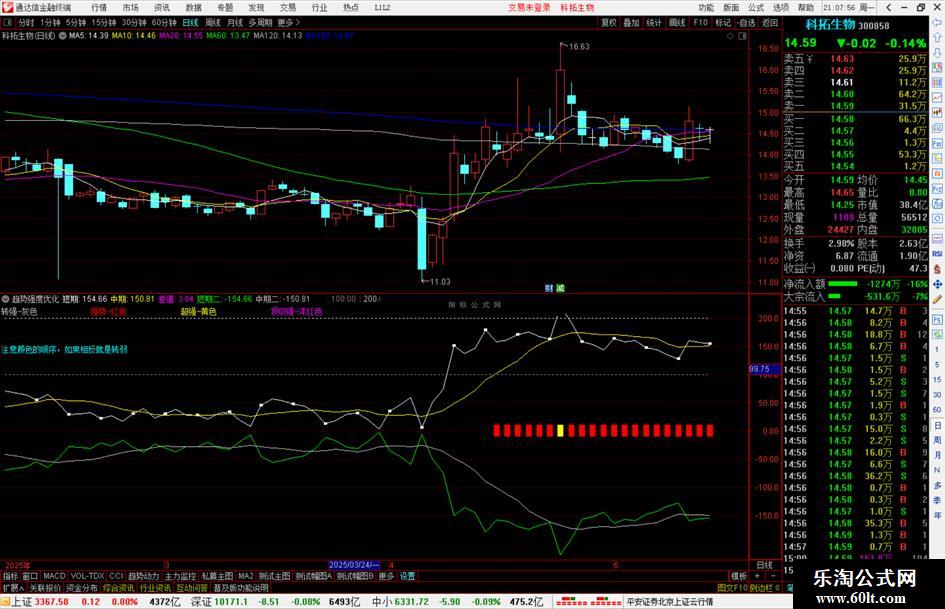Image resolution: width=945 pixels, height=609 pixels.
Task: Switch to 5分钟 chart period
Action: click(x=75, y=22)
